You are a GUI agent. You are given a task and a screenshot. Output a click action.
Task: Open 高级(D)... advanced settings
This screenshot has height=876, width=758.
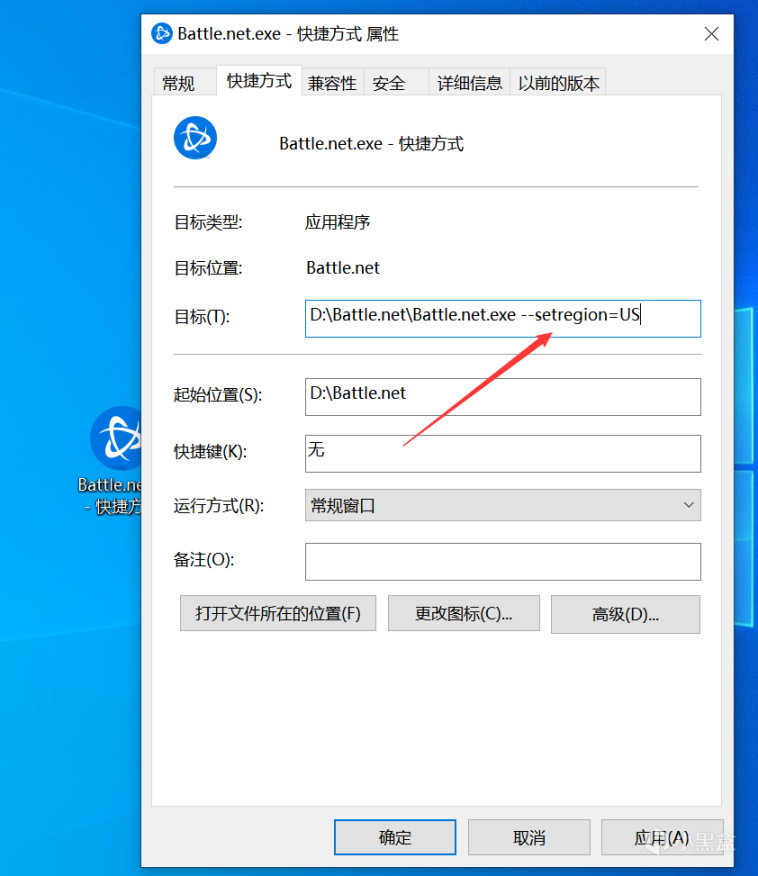point(626,614)
